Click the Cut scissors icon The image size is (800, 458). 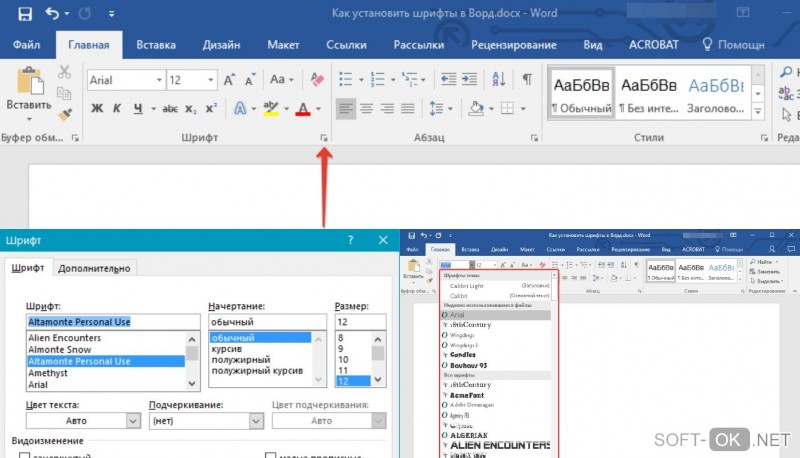[x=64, y=72]
